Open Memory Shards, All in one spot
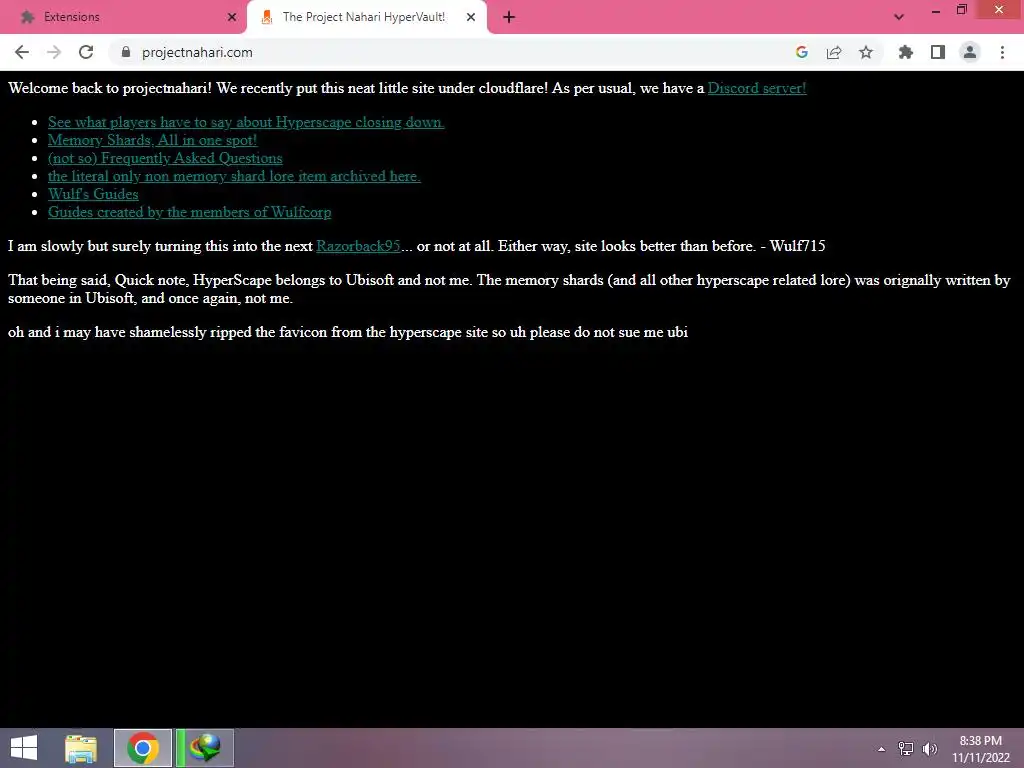Image resolution: width=1024 pixels, height=768 pixels. click(x=153, y=140)
